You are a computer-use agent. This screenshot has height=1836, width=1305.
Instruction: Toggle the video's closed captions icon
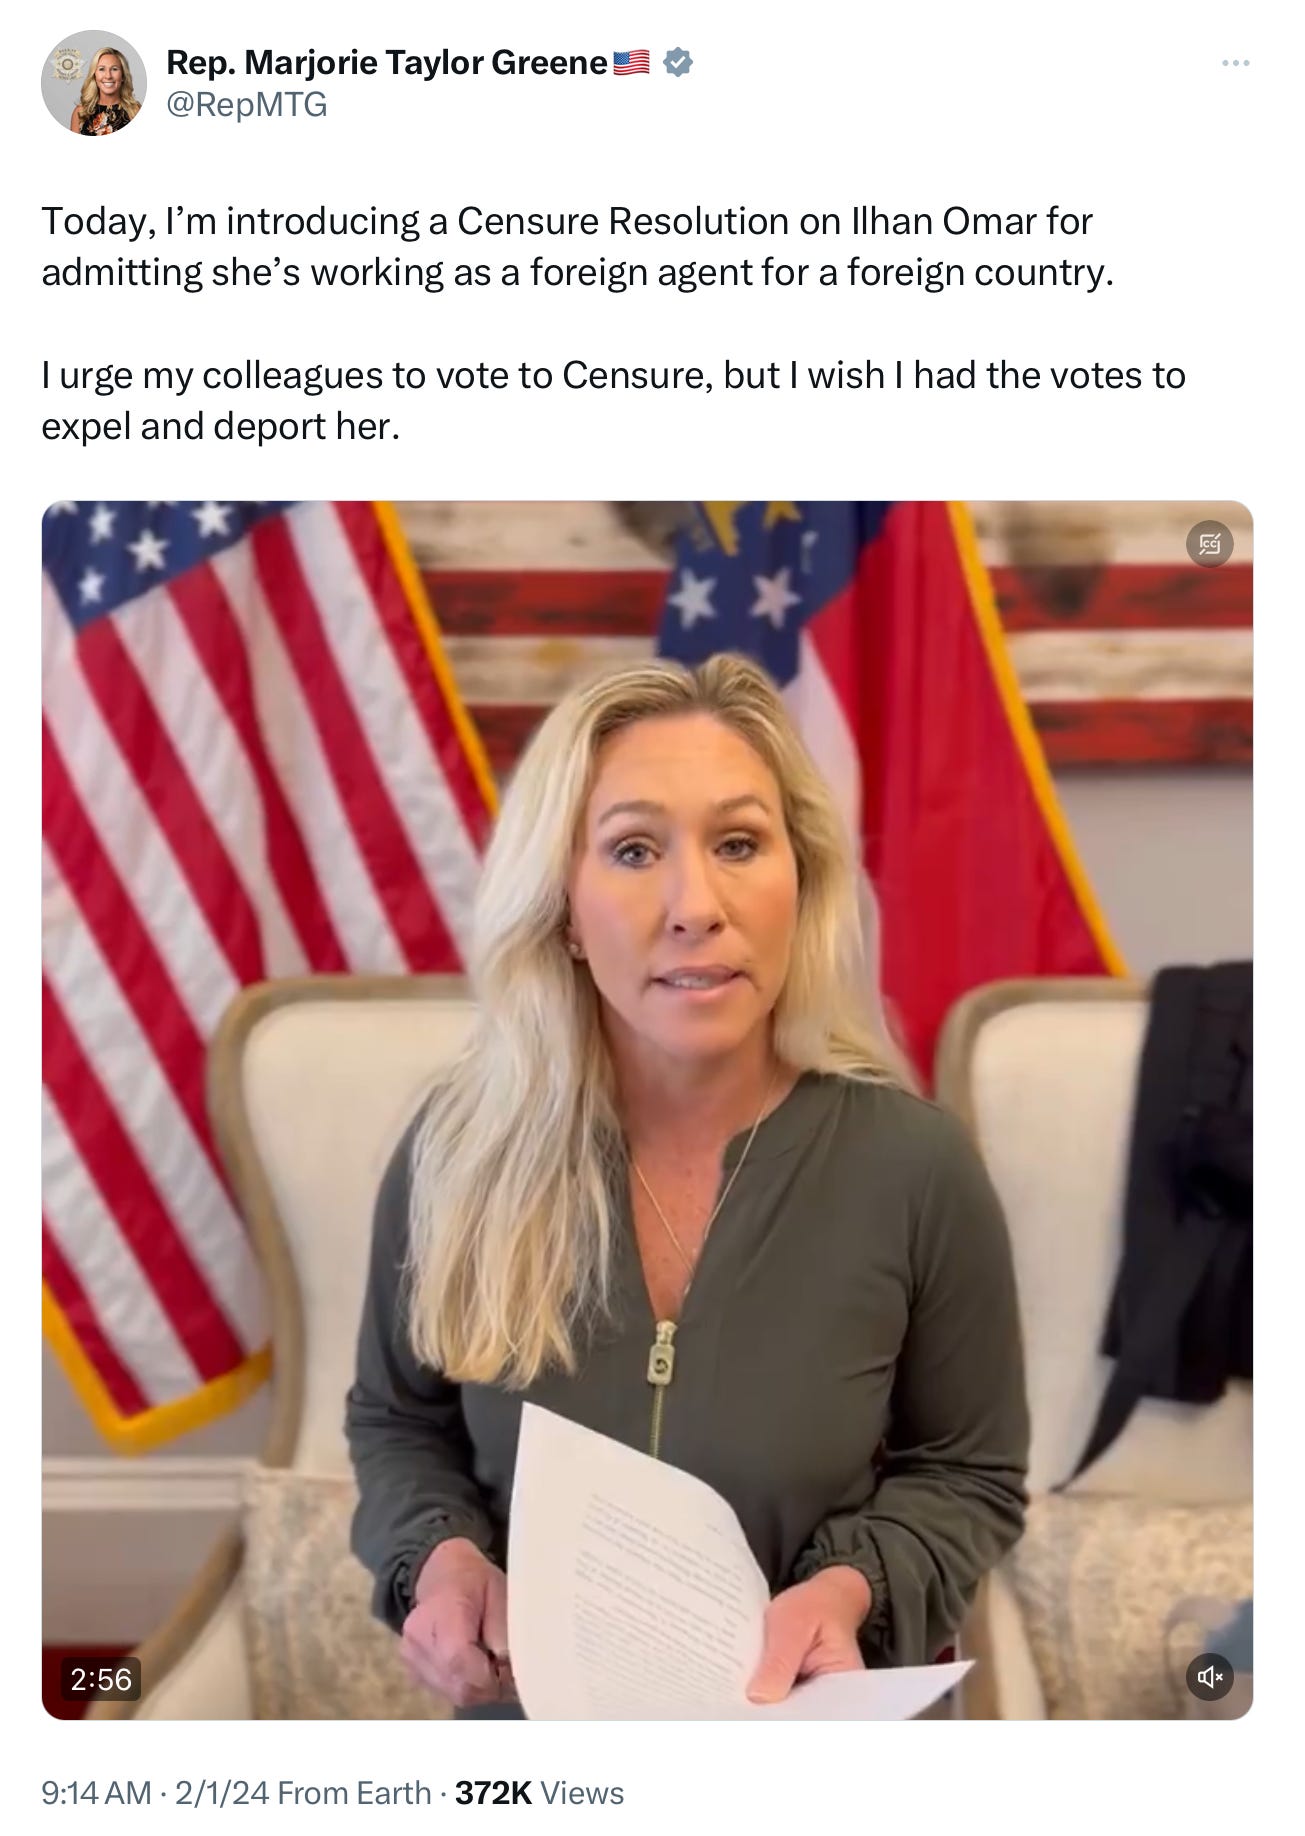1209,544
